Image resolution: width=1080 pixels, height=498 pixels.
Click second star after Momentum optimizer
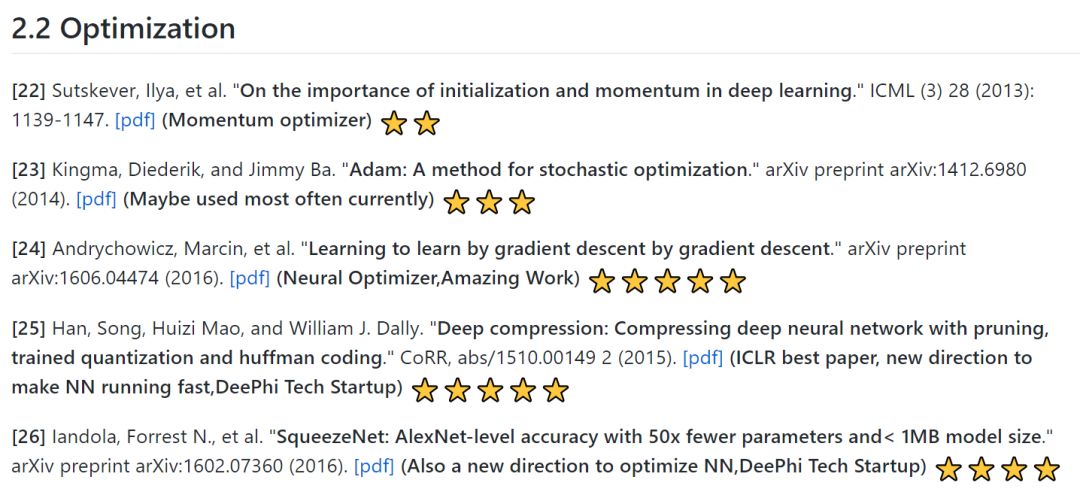(x=427, y=124)
